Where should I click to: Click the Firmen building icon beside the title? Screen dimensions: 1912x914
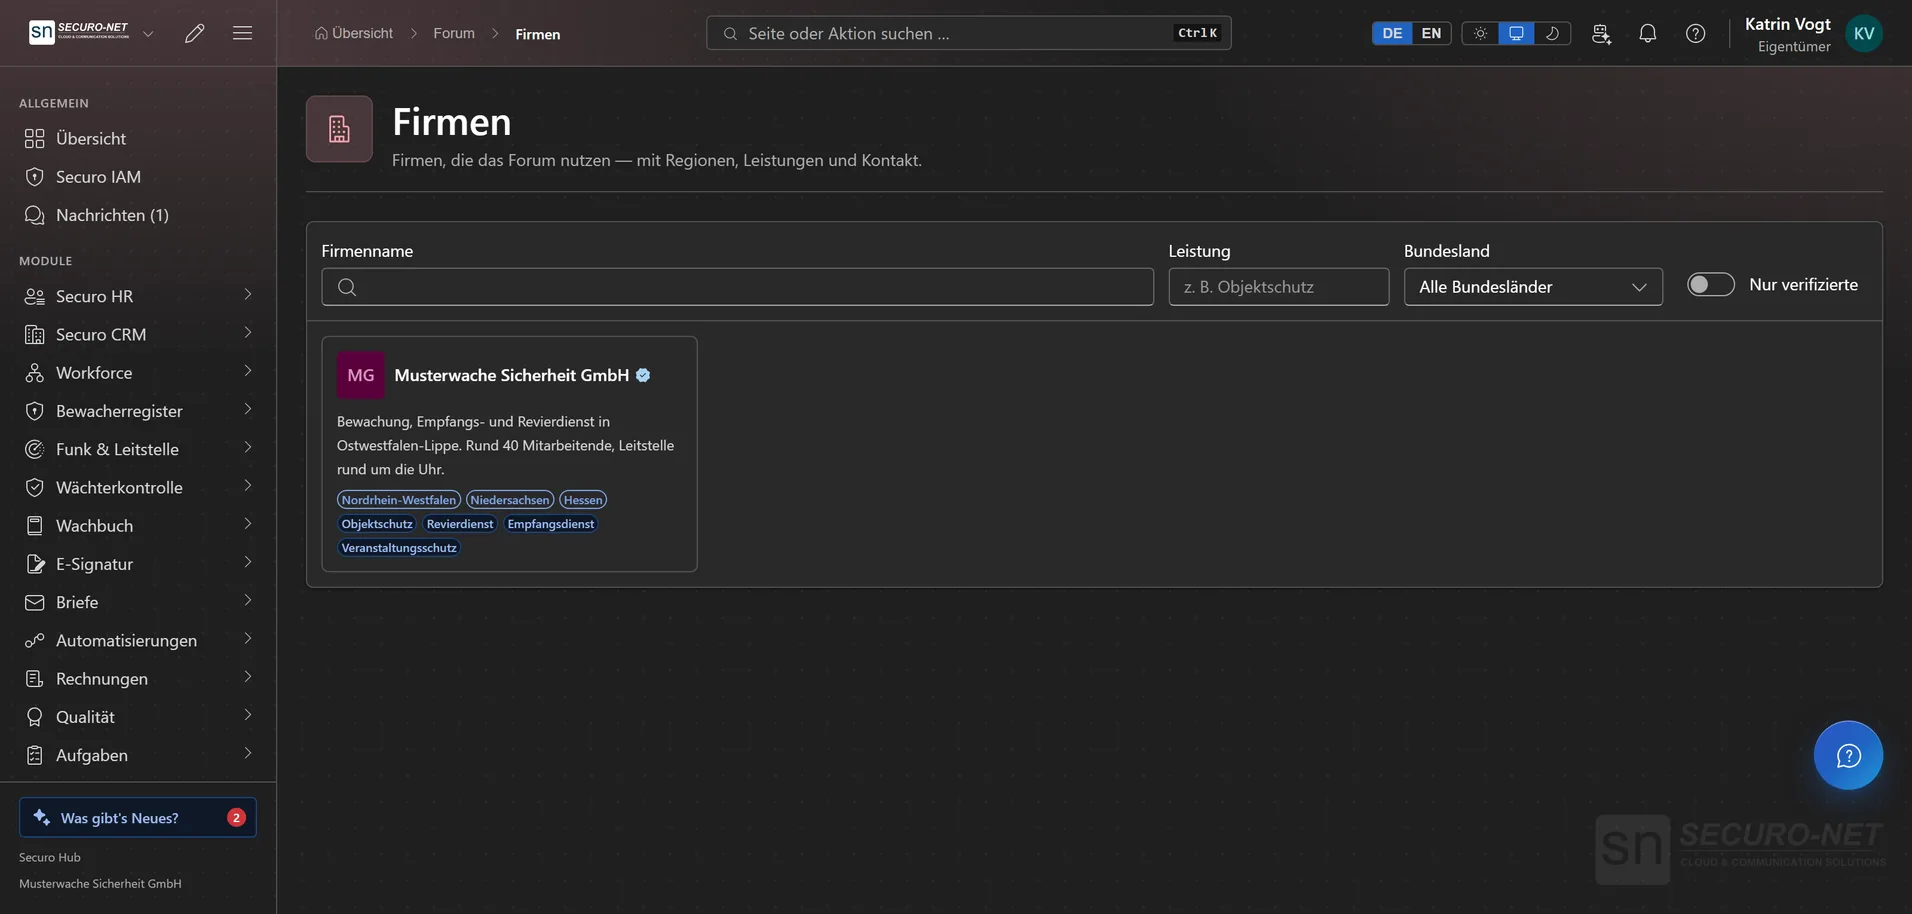[x=339, y=129]
